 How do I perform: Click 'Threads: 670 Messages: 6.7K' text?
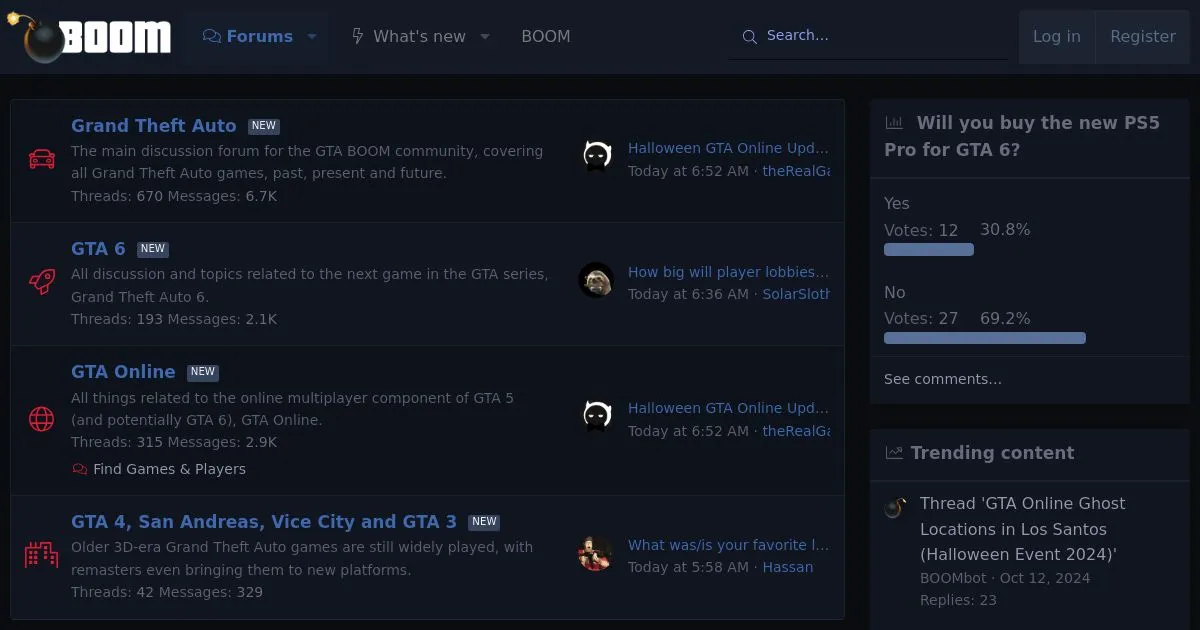174,196
